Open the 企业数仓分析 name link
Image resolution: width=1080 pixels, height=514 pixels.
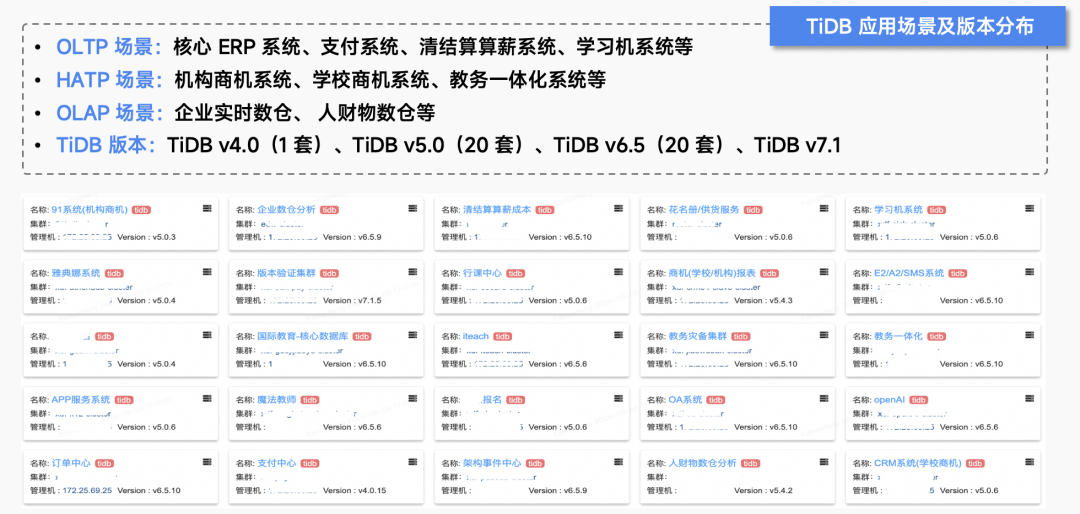(x=286, y=210)
